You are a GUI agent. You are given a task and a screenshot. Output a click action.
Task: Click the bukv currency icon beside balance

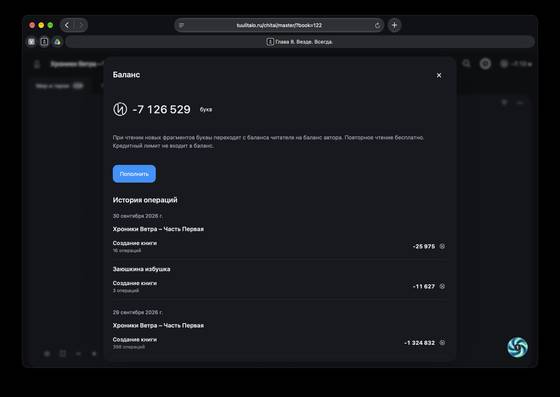pos(120,109)
